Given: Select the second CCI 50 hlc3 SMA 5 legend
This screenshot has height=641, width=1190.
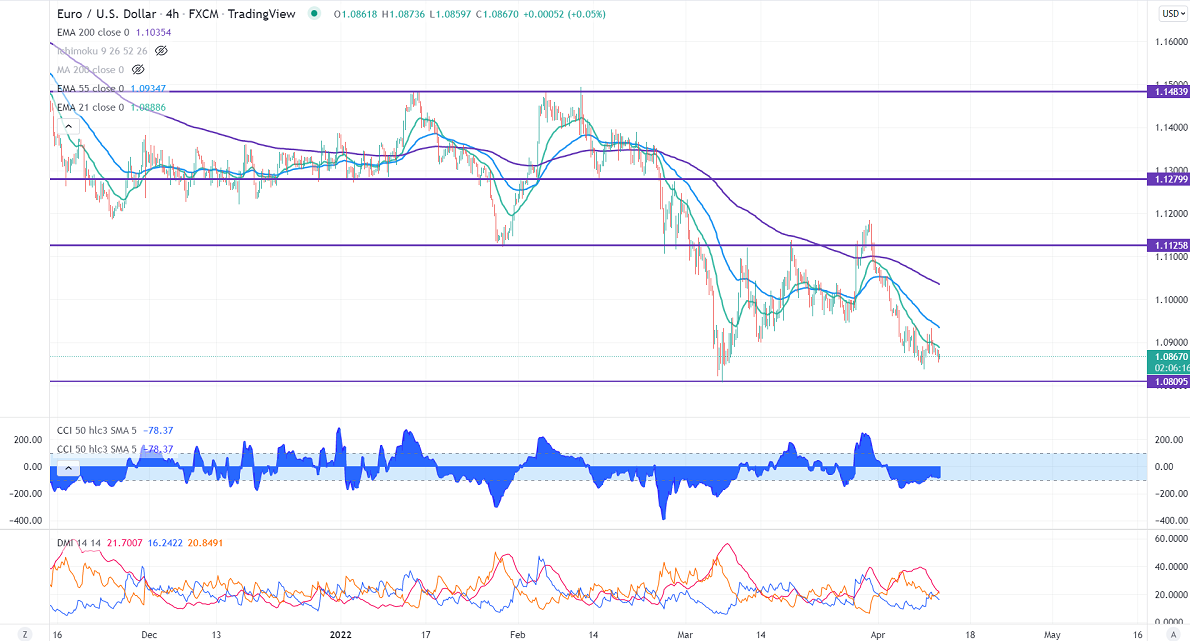Looking at the screenshot, I should (x=97, y=449).
